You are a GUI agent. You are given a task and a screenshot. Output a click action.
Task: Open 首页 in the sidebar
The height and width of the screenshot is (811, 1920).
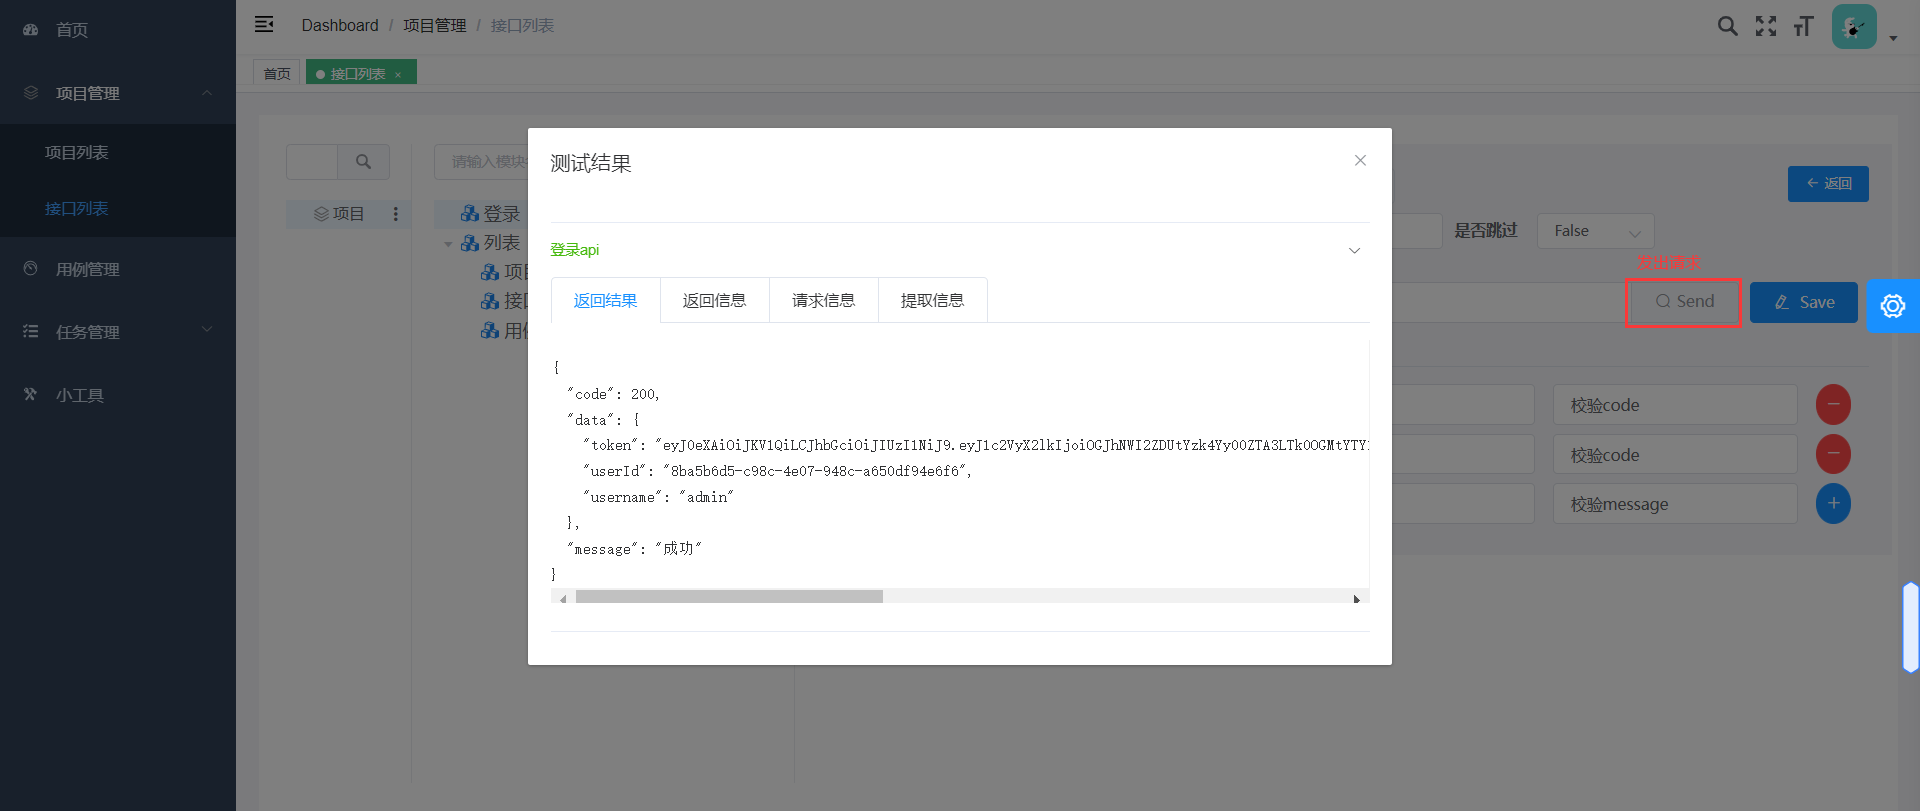click(118, 30)
